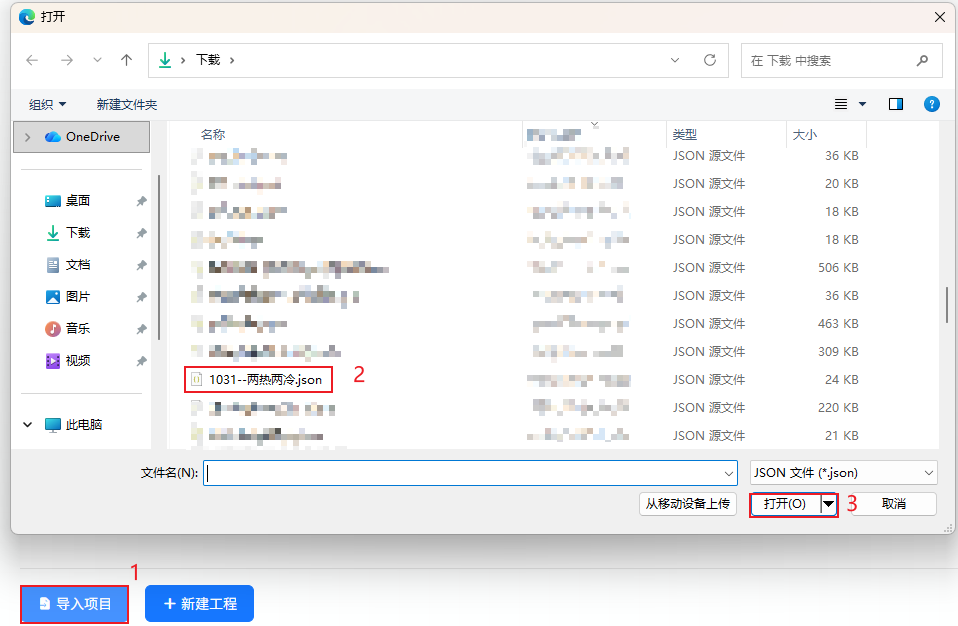
Task: Click 新建工程 button on the page
Action: click(x=199, y=603)
